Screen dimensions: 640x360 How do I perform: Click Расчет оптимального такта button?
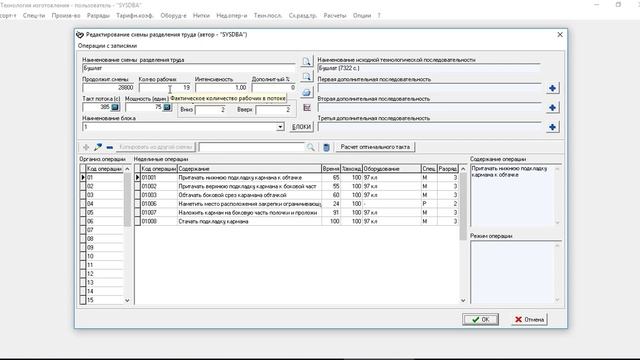point(375,147)
